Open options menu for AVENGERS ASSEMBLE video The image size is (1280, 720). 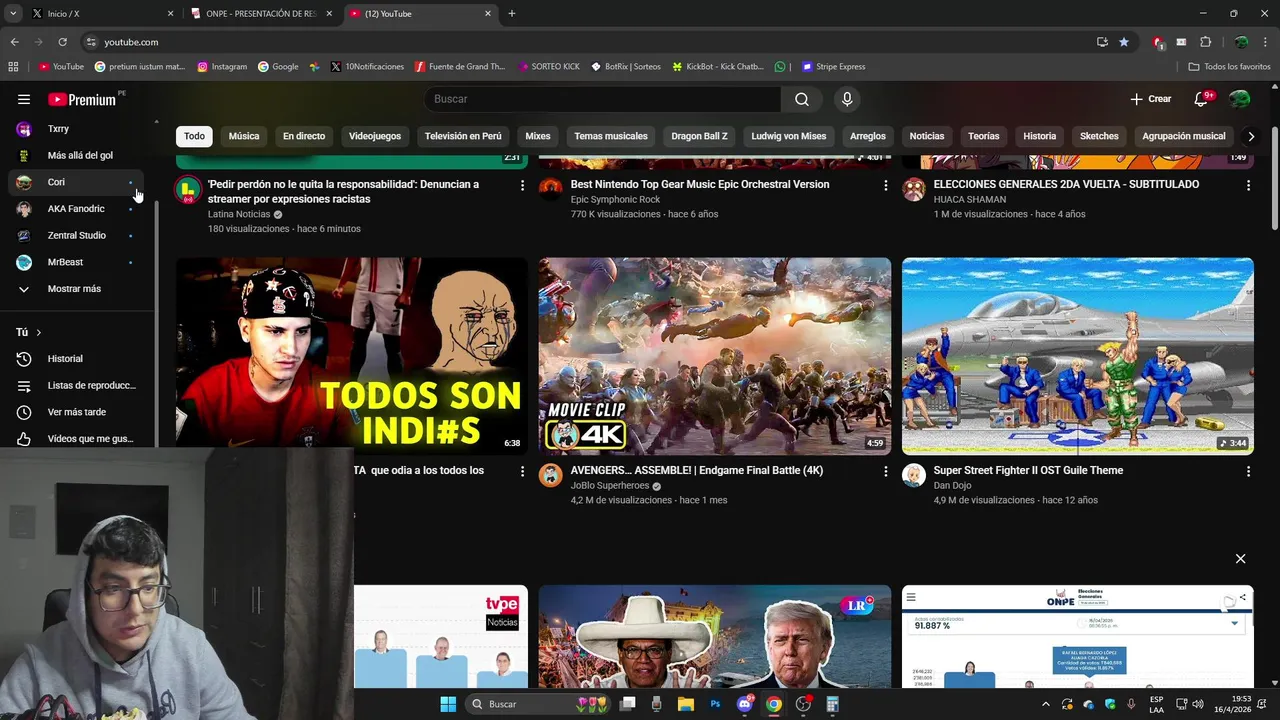pyautogui.click(x=885, y=471)
